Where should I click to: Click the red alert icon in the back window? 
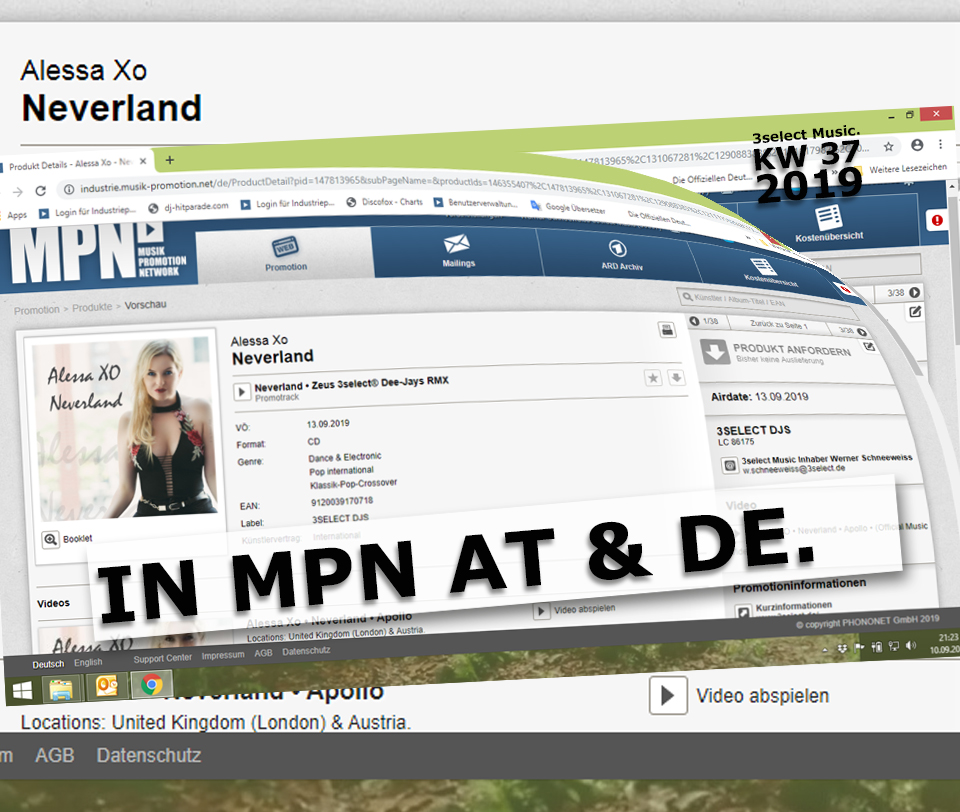pos(937,220)
